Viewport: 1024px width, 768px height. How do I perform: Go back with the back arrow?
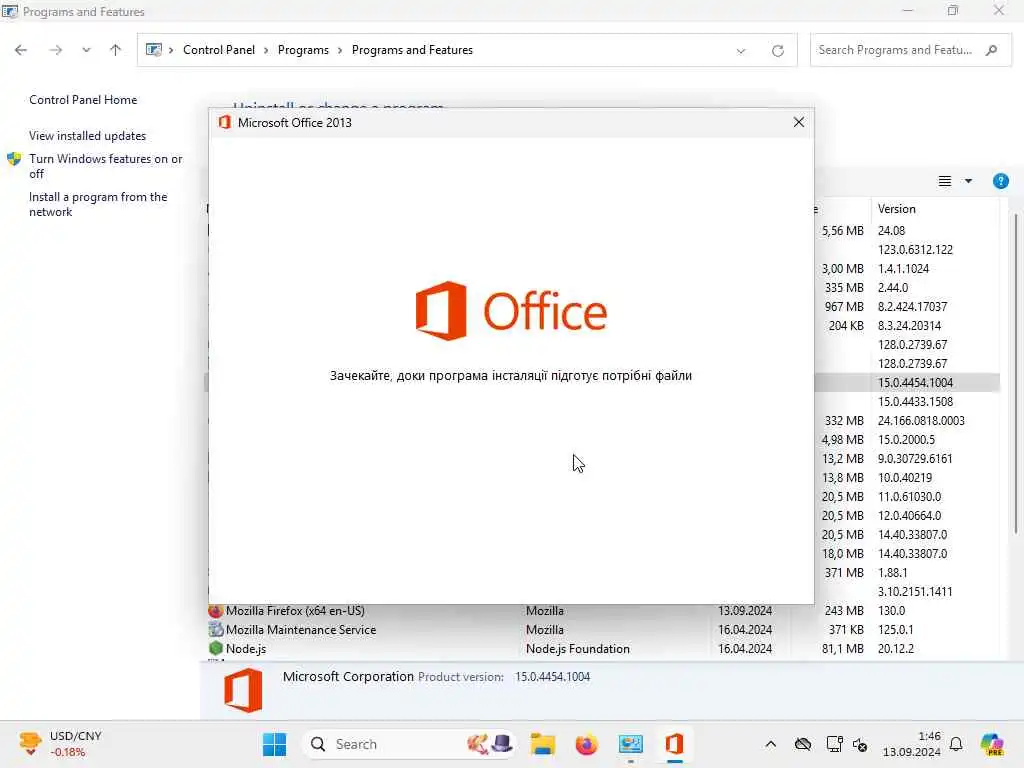(x=21, y=50)
